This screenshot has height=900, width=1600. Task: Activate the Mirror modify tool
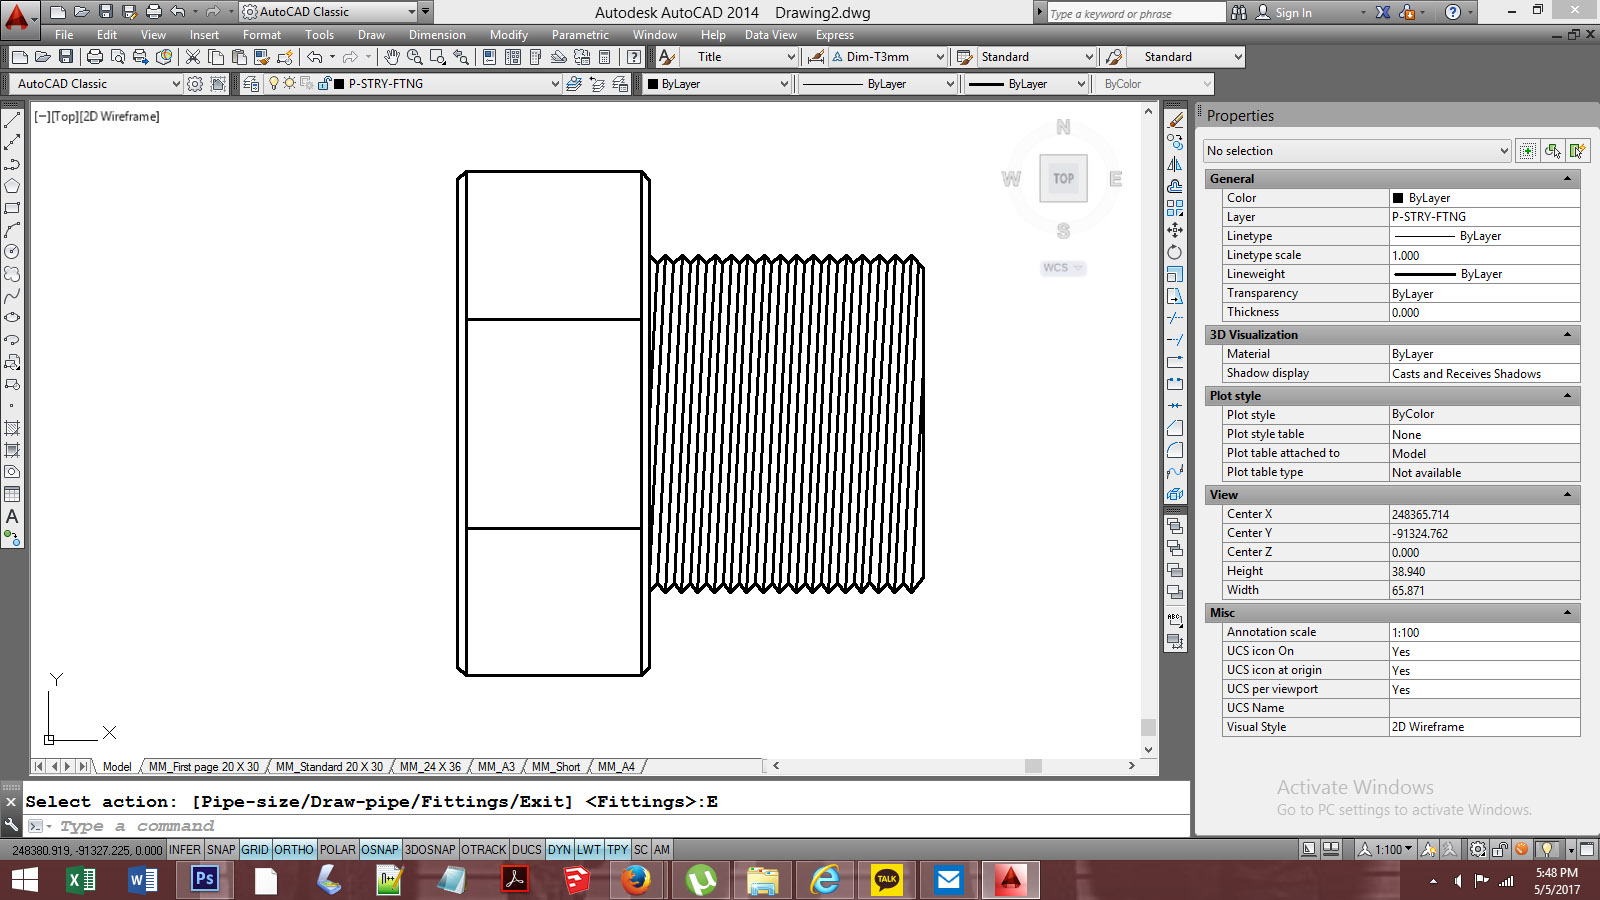click(1175, 164)
